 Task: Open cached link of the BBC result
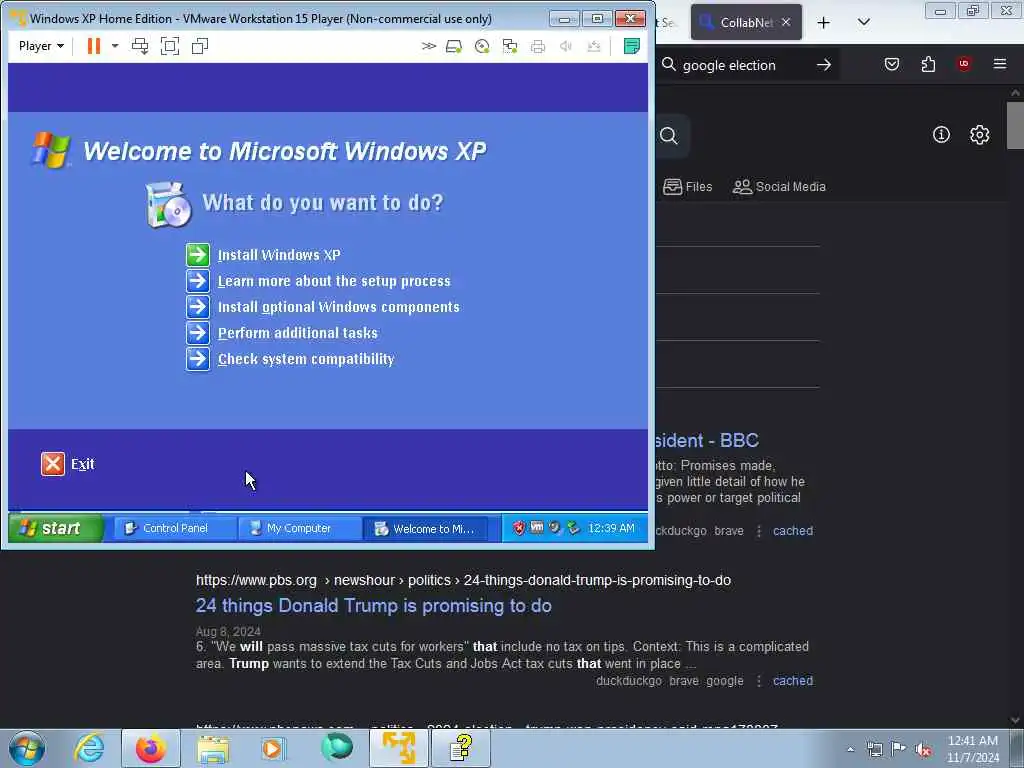coord(793,531)
